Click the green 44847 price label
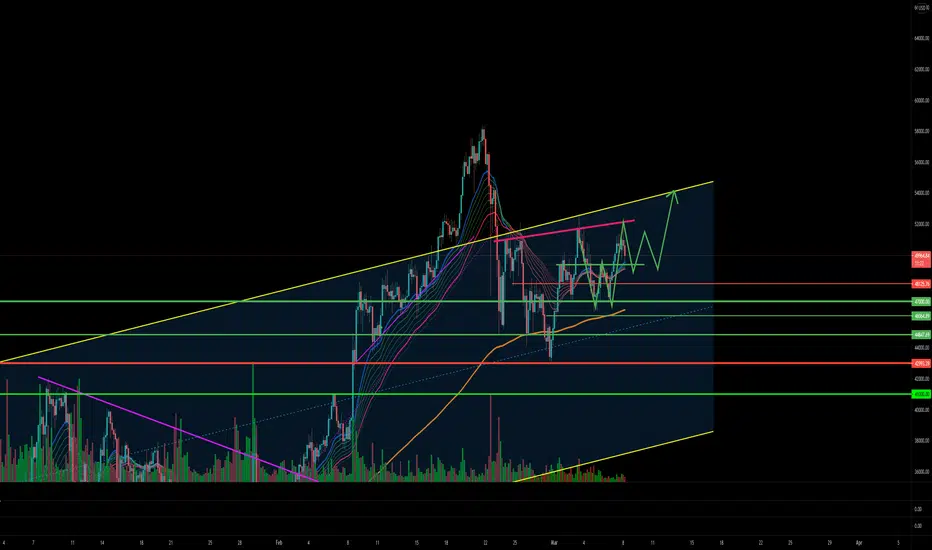Image resolution: width=932 pixels, height=550 pixels. (921, 335)
